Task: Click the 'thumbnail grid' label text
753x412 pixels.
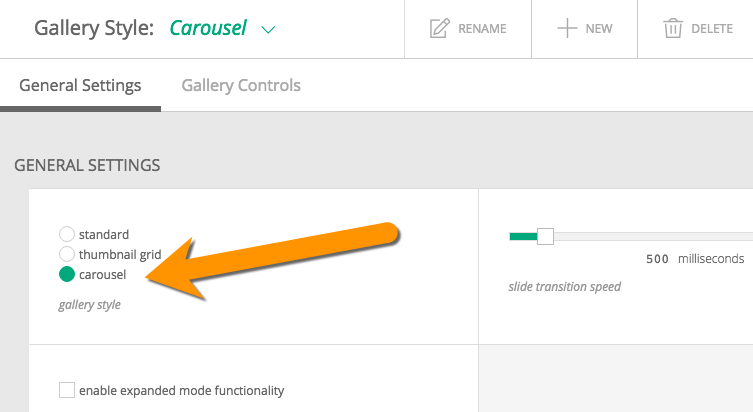Action: 120,254
